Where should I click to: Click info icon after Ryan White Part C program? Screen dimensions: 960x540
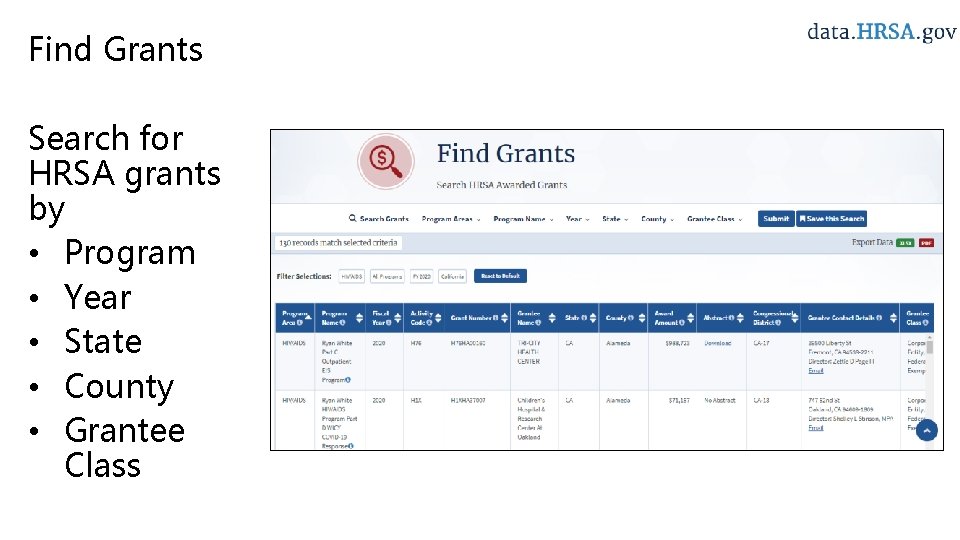[x=348, y=380]
